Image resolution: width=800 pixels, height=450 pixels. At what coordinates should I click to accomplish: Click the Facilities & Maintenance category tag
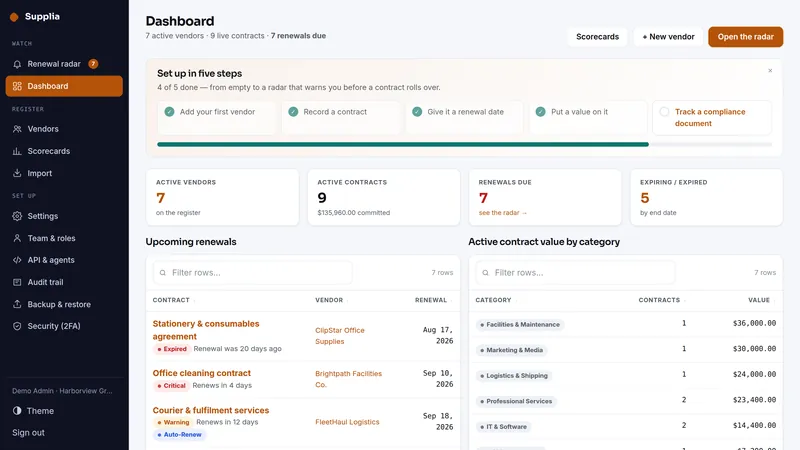[x=520, y=324]
